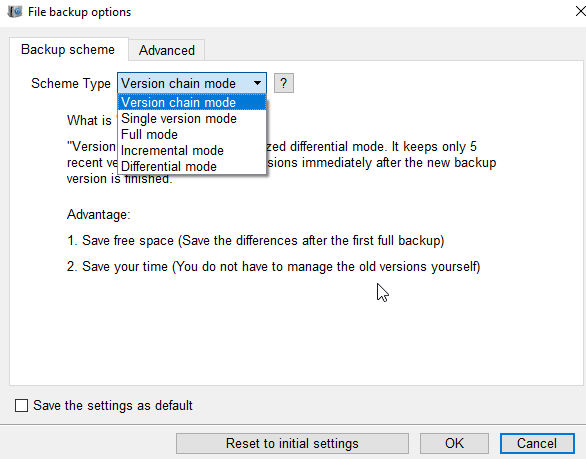Click the Scheme Type combo box field
The image size is (586, 459).
tap(192, 83)
